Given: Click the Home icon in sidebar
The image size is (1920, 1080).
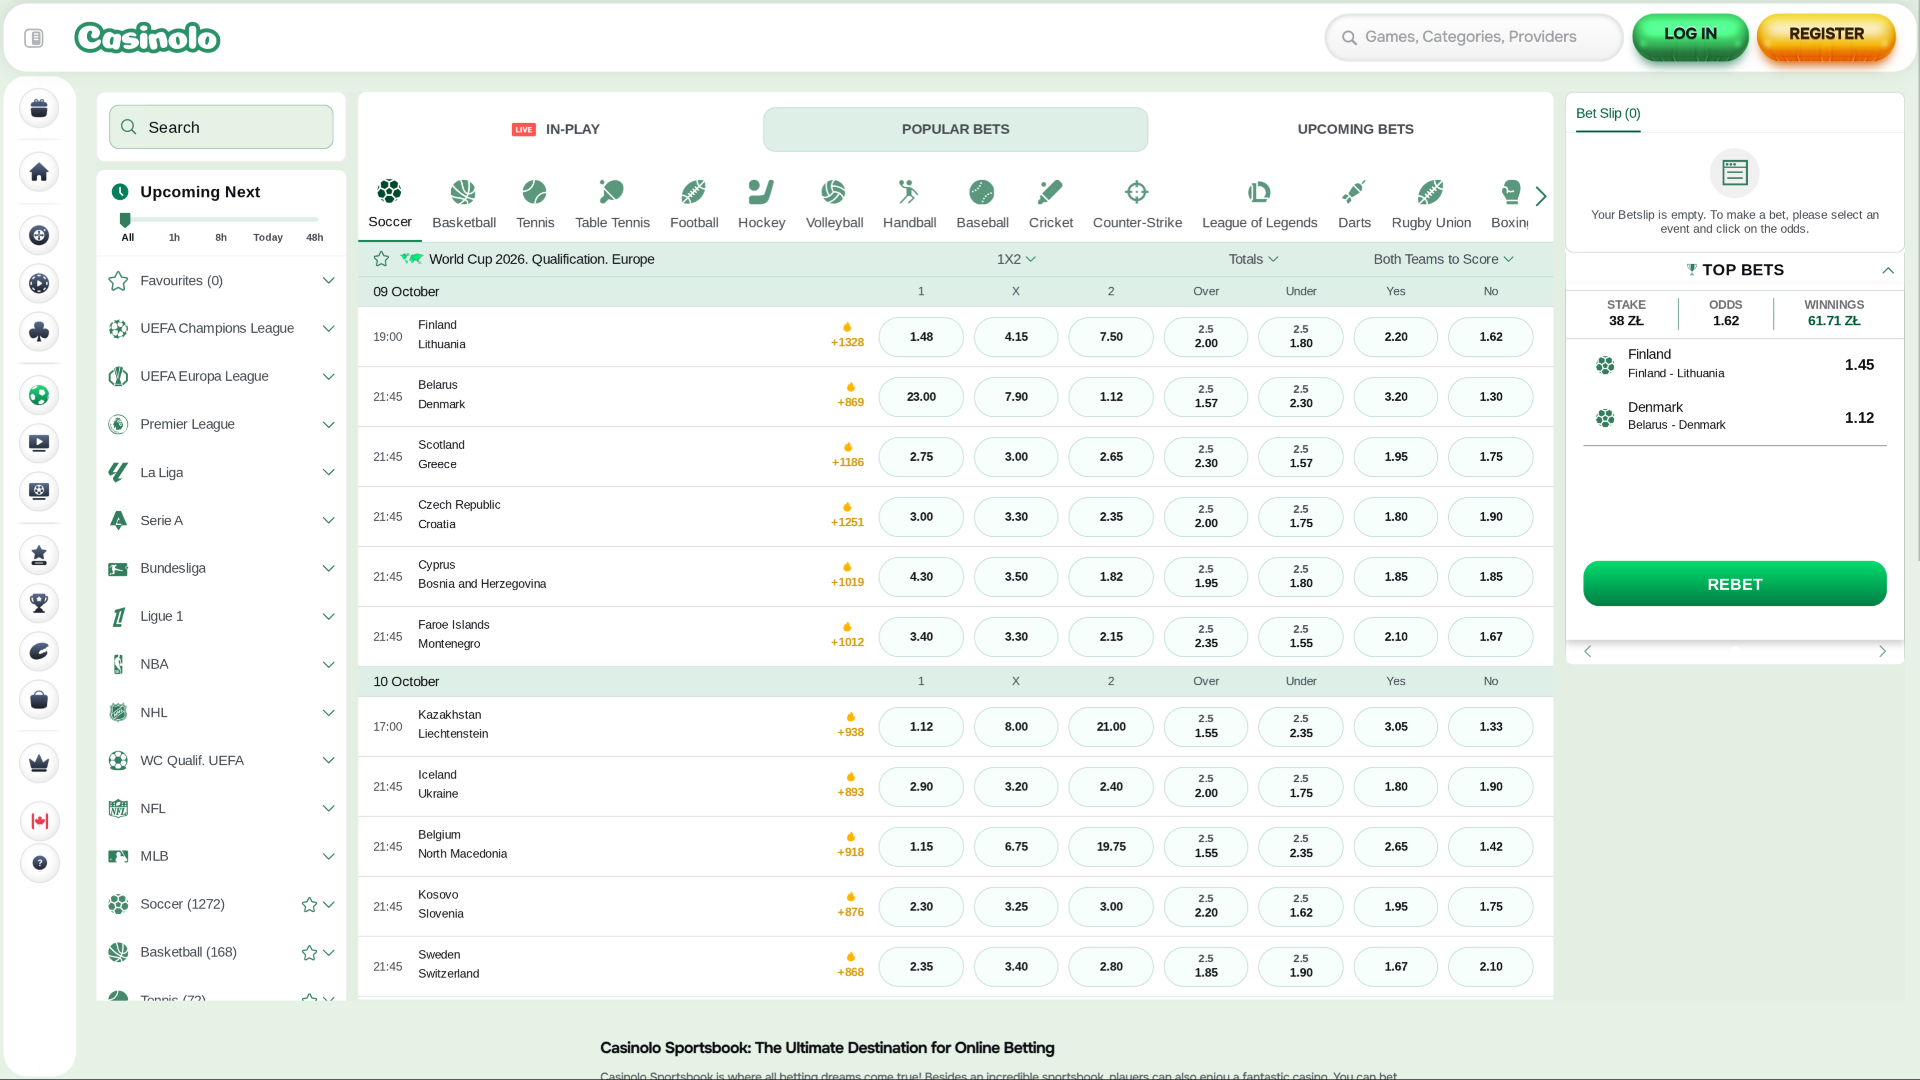Looking at the screenshot, I should click(39, 172).
